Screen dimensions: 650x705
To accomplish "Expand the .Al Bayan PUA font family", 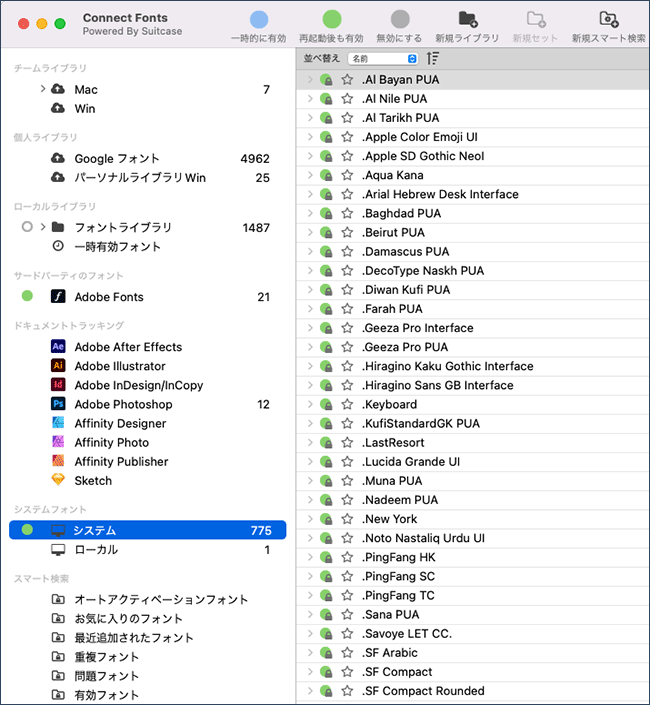I will pos(310,80).
